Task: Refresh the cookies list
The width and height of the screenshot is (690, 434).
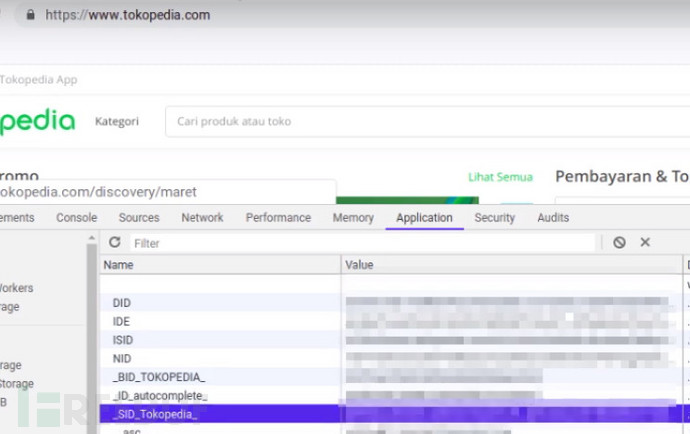Action: click(x=115, y=242)
